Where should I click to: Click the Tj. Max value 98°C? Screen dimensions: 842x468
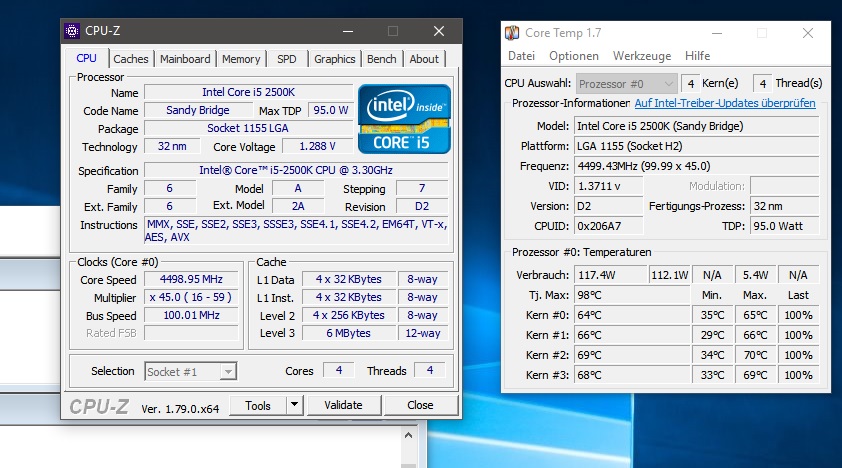click(632, 295)
